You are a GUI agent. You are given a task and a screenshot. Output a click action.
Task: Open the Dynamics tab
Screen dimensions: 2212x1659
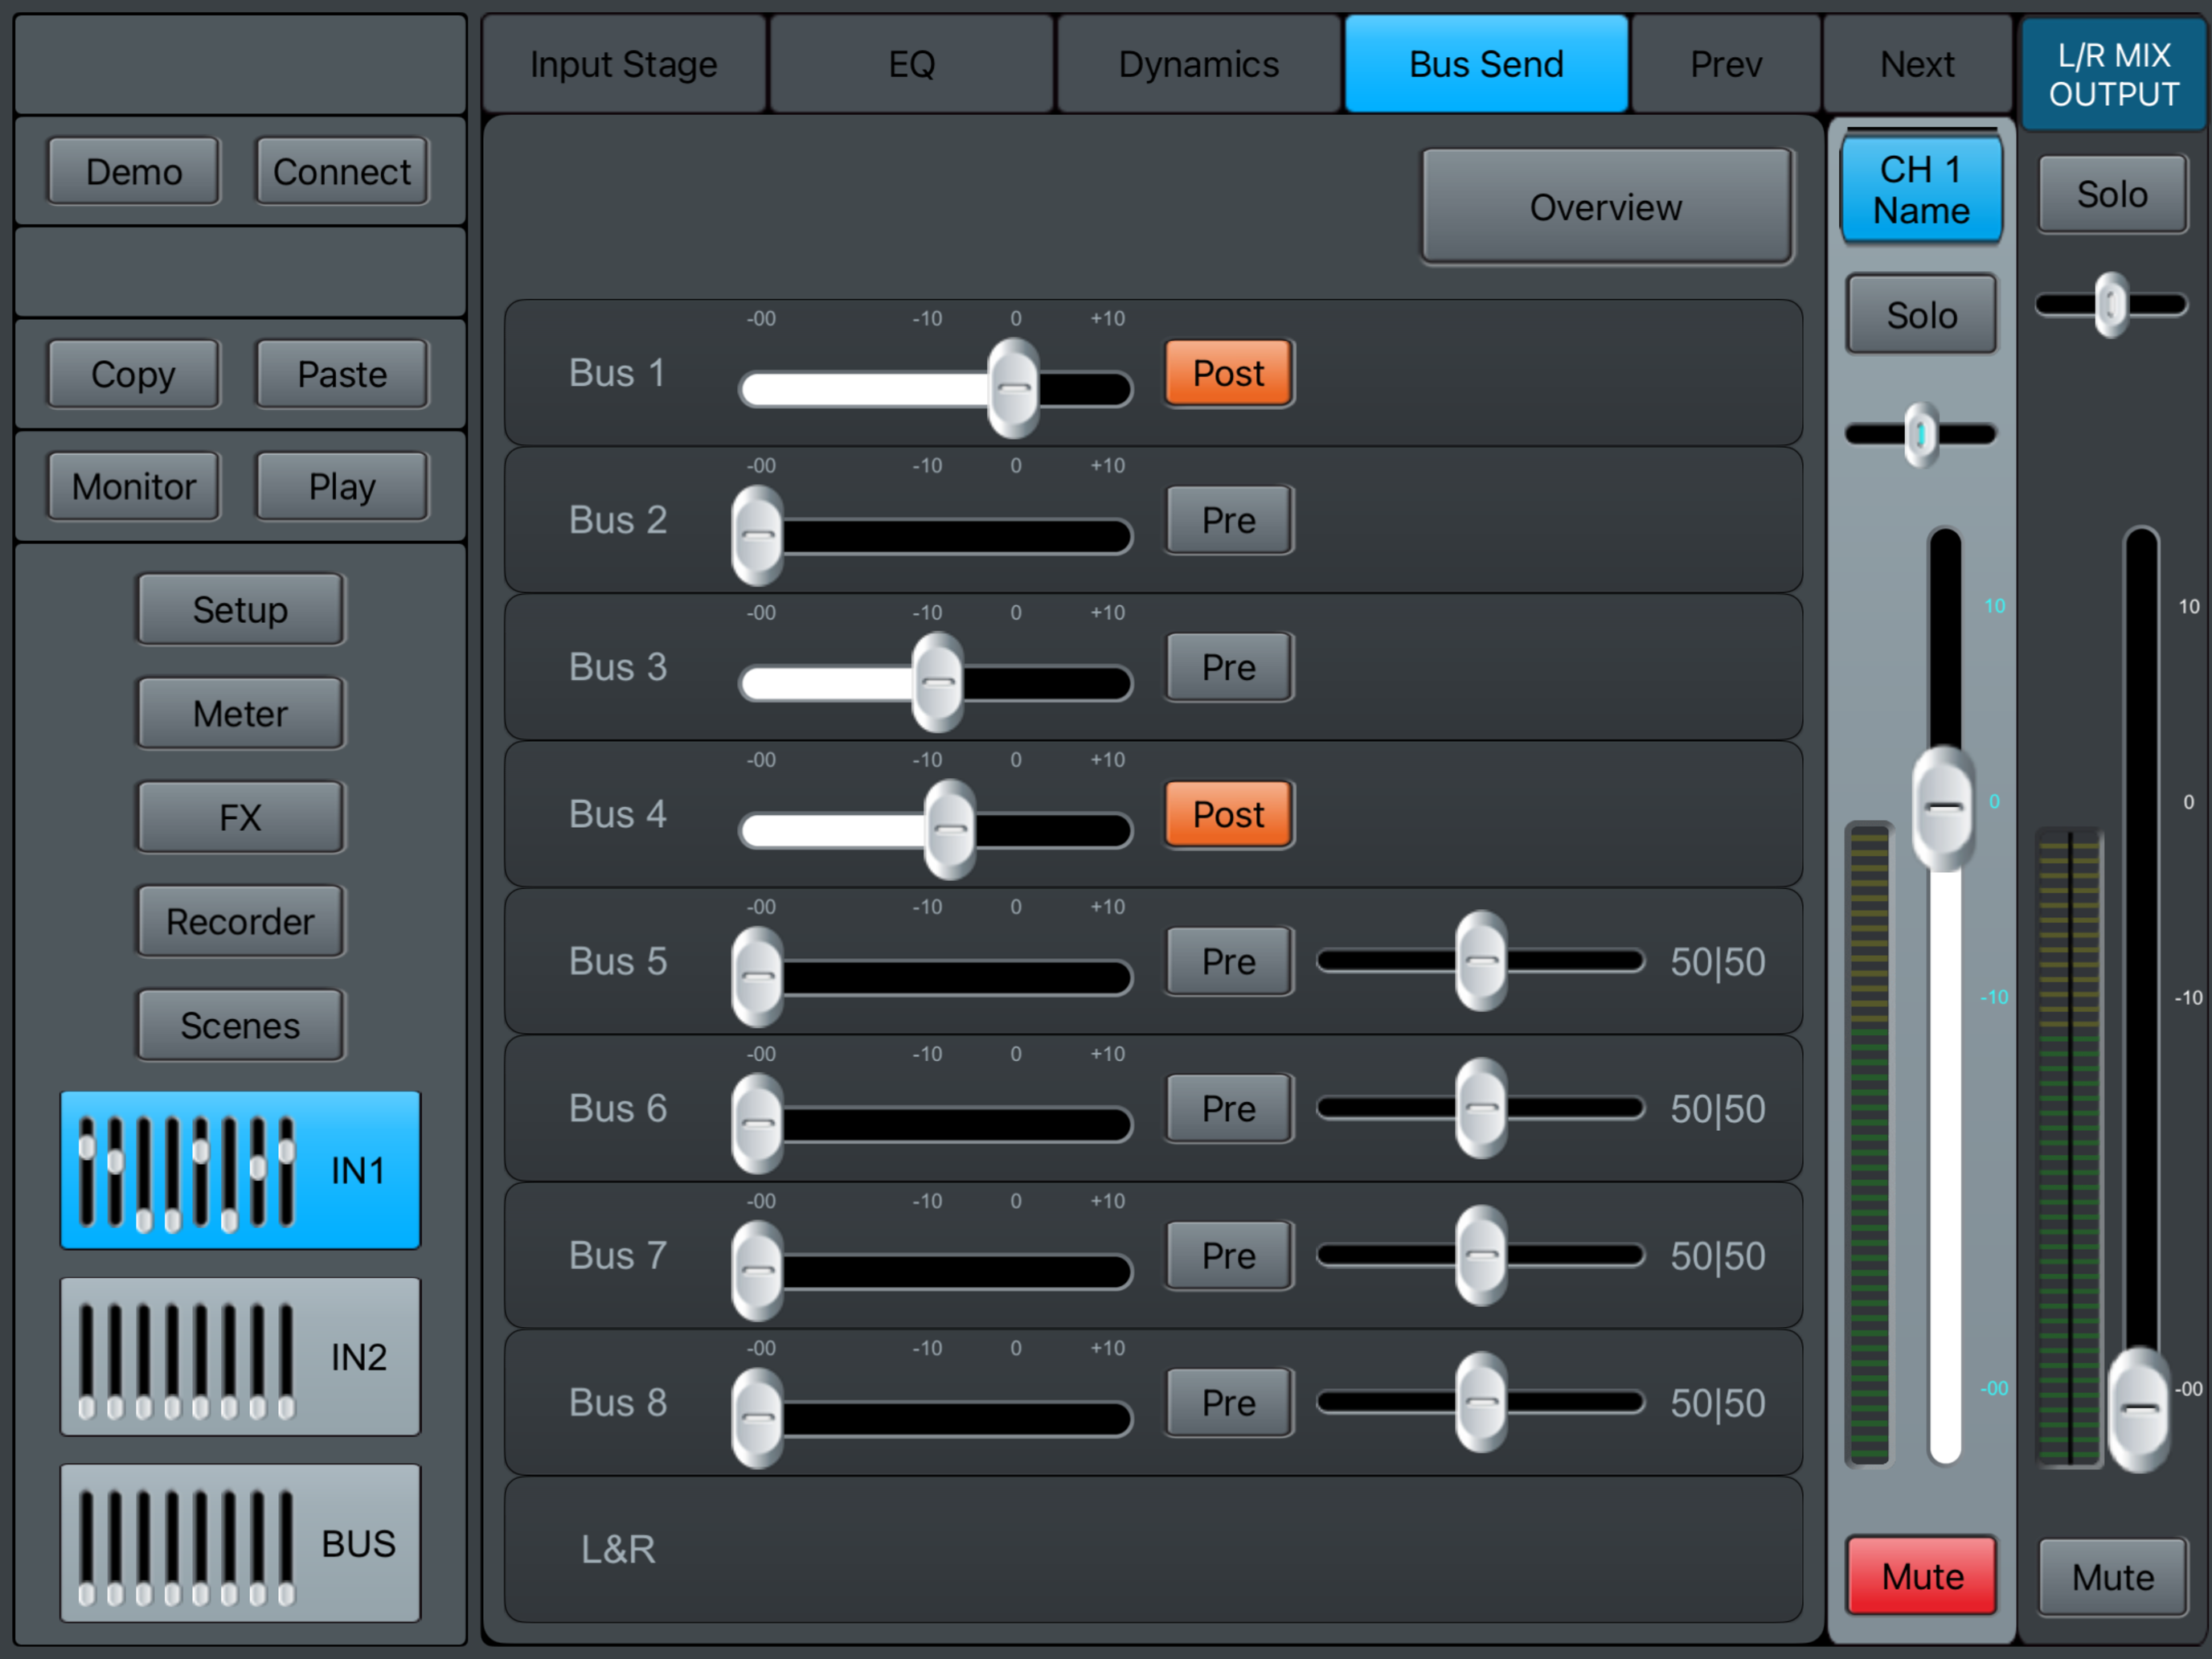1199,64
